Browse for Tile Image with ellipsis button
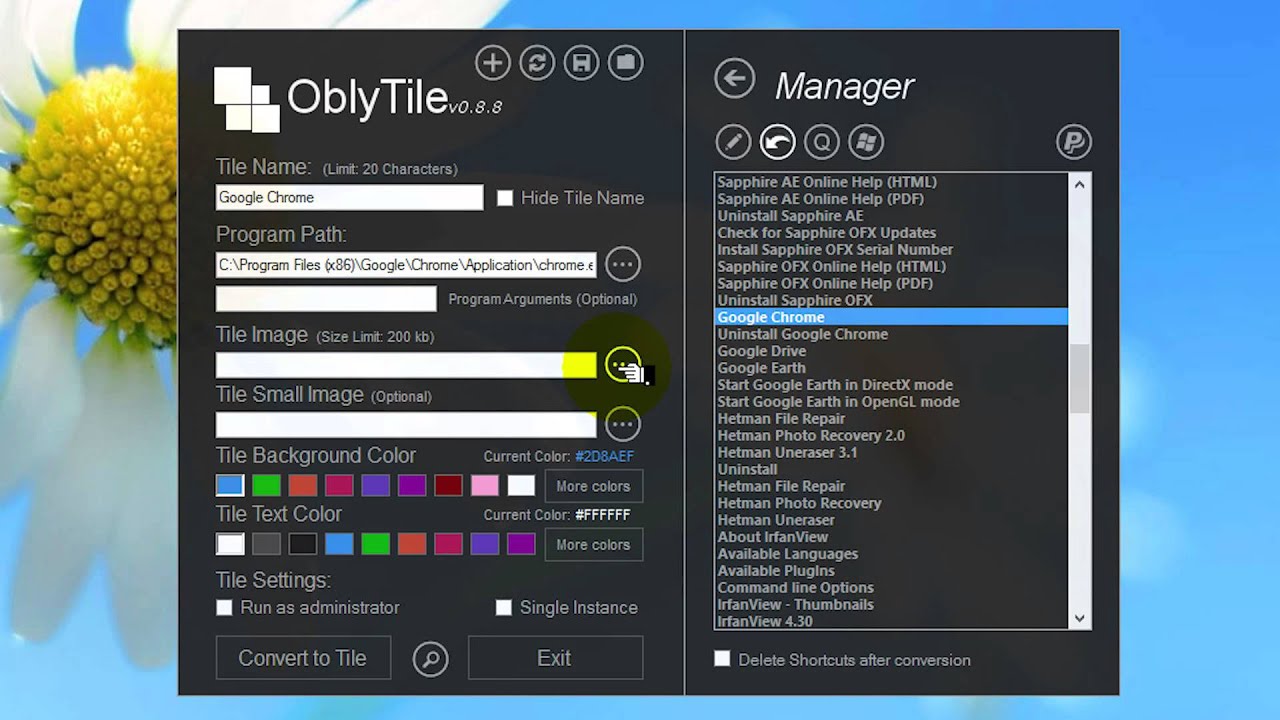Image resolution: width=1280 pixels, height=720 pixels. point(623,364)
